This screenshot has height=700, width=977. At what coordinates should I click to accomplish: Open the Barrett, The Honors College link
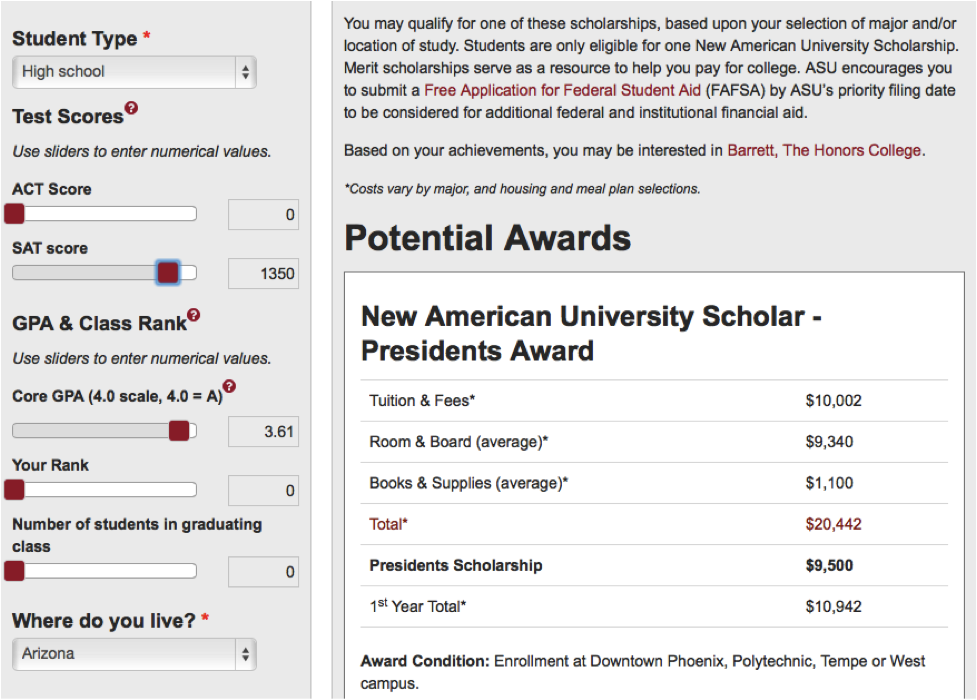click(824, 151)
